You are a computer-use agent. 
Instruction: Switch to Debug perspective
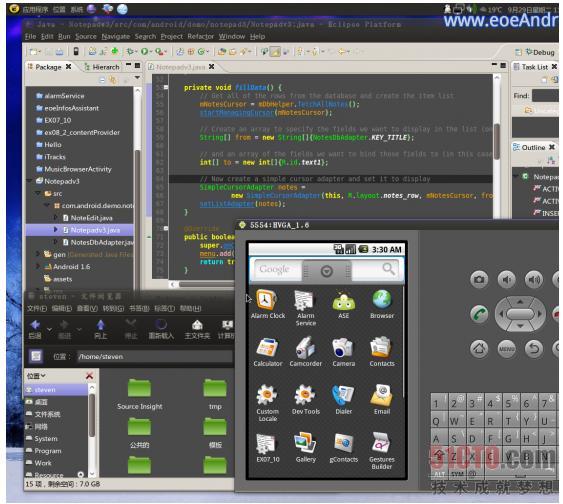click(x=540, y=52)
